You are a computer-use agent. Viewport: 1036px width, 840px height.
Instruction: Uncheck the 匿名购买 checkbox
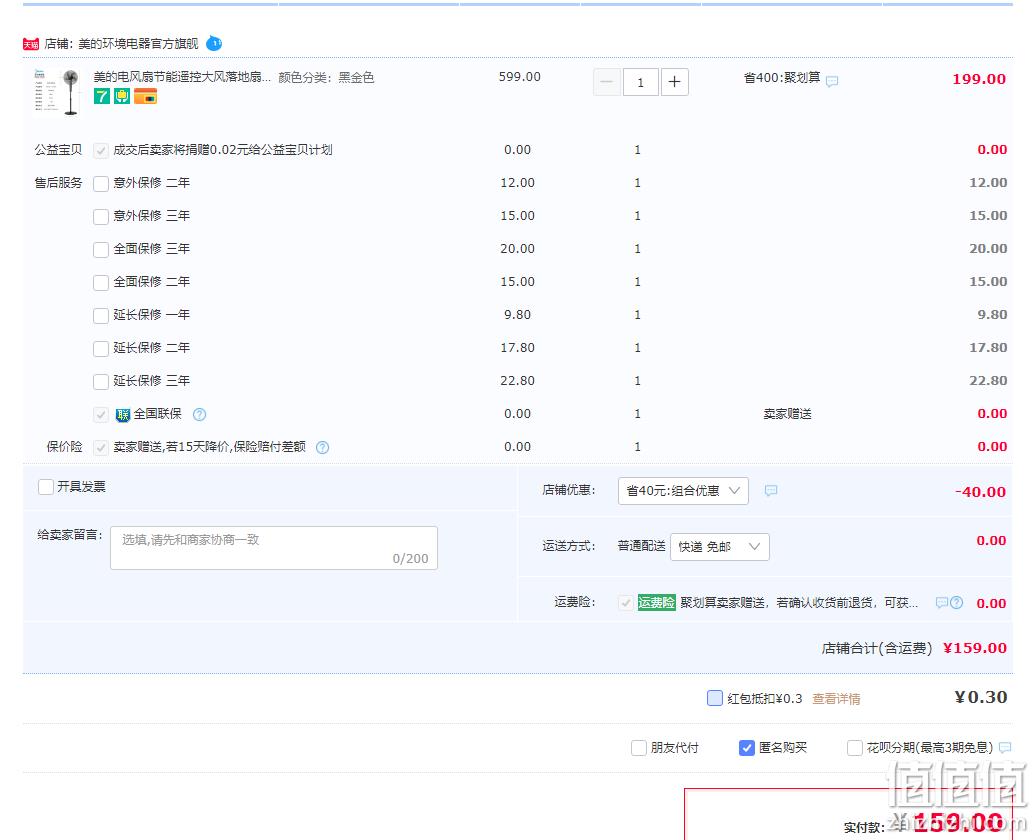[x=747, y=748]
